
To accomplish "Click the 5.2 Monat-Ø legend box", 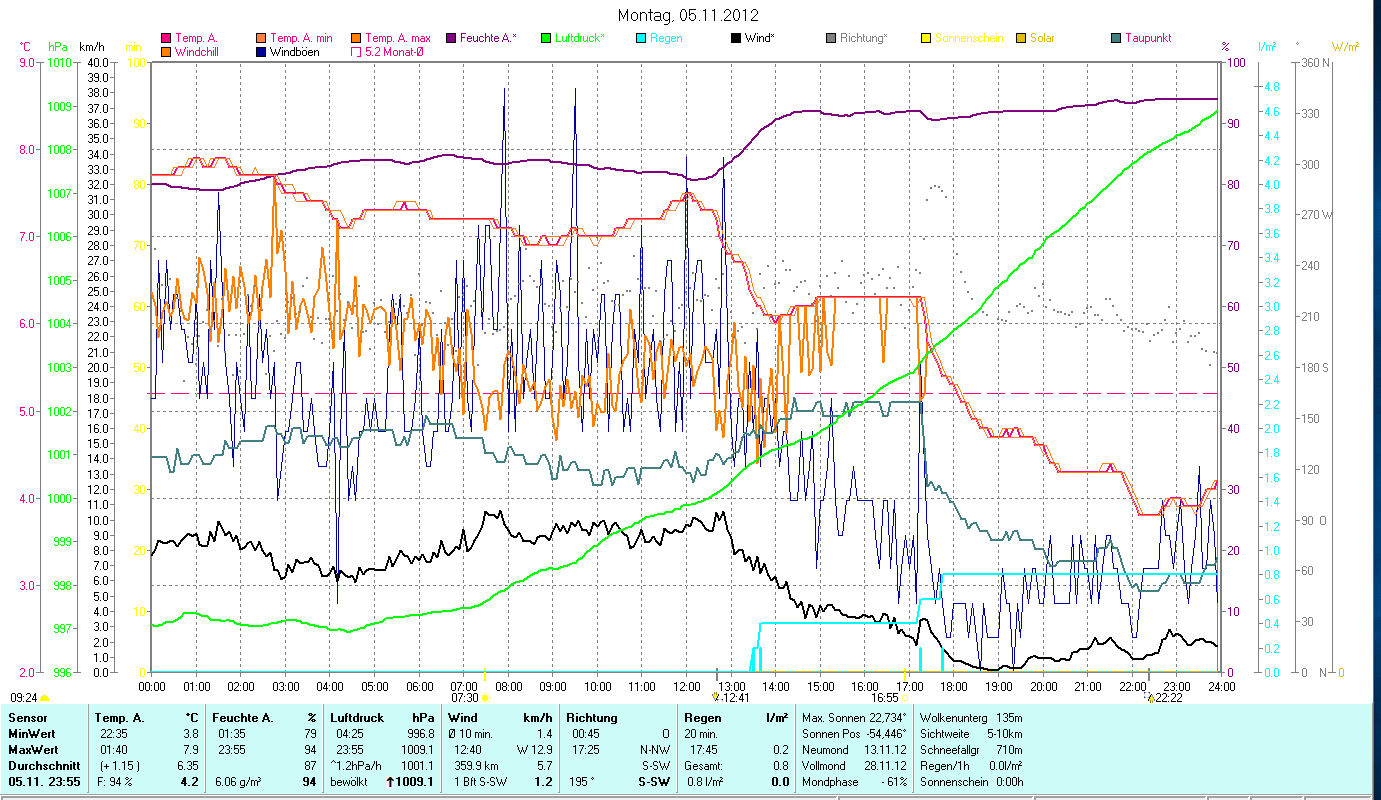I will pyautogui.click(x=357, y=51).
